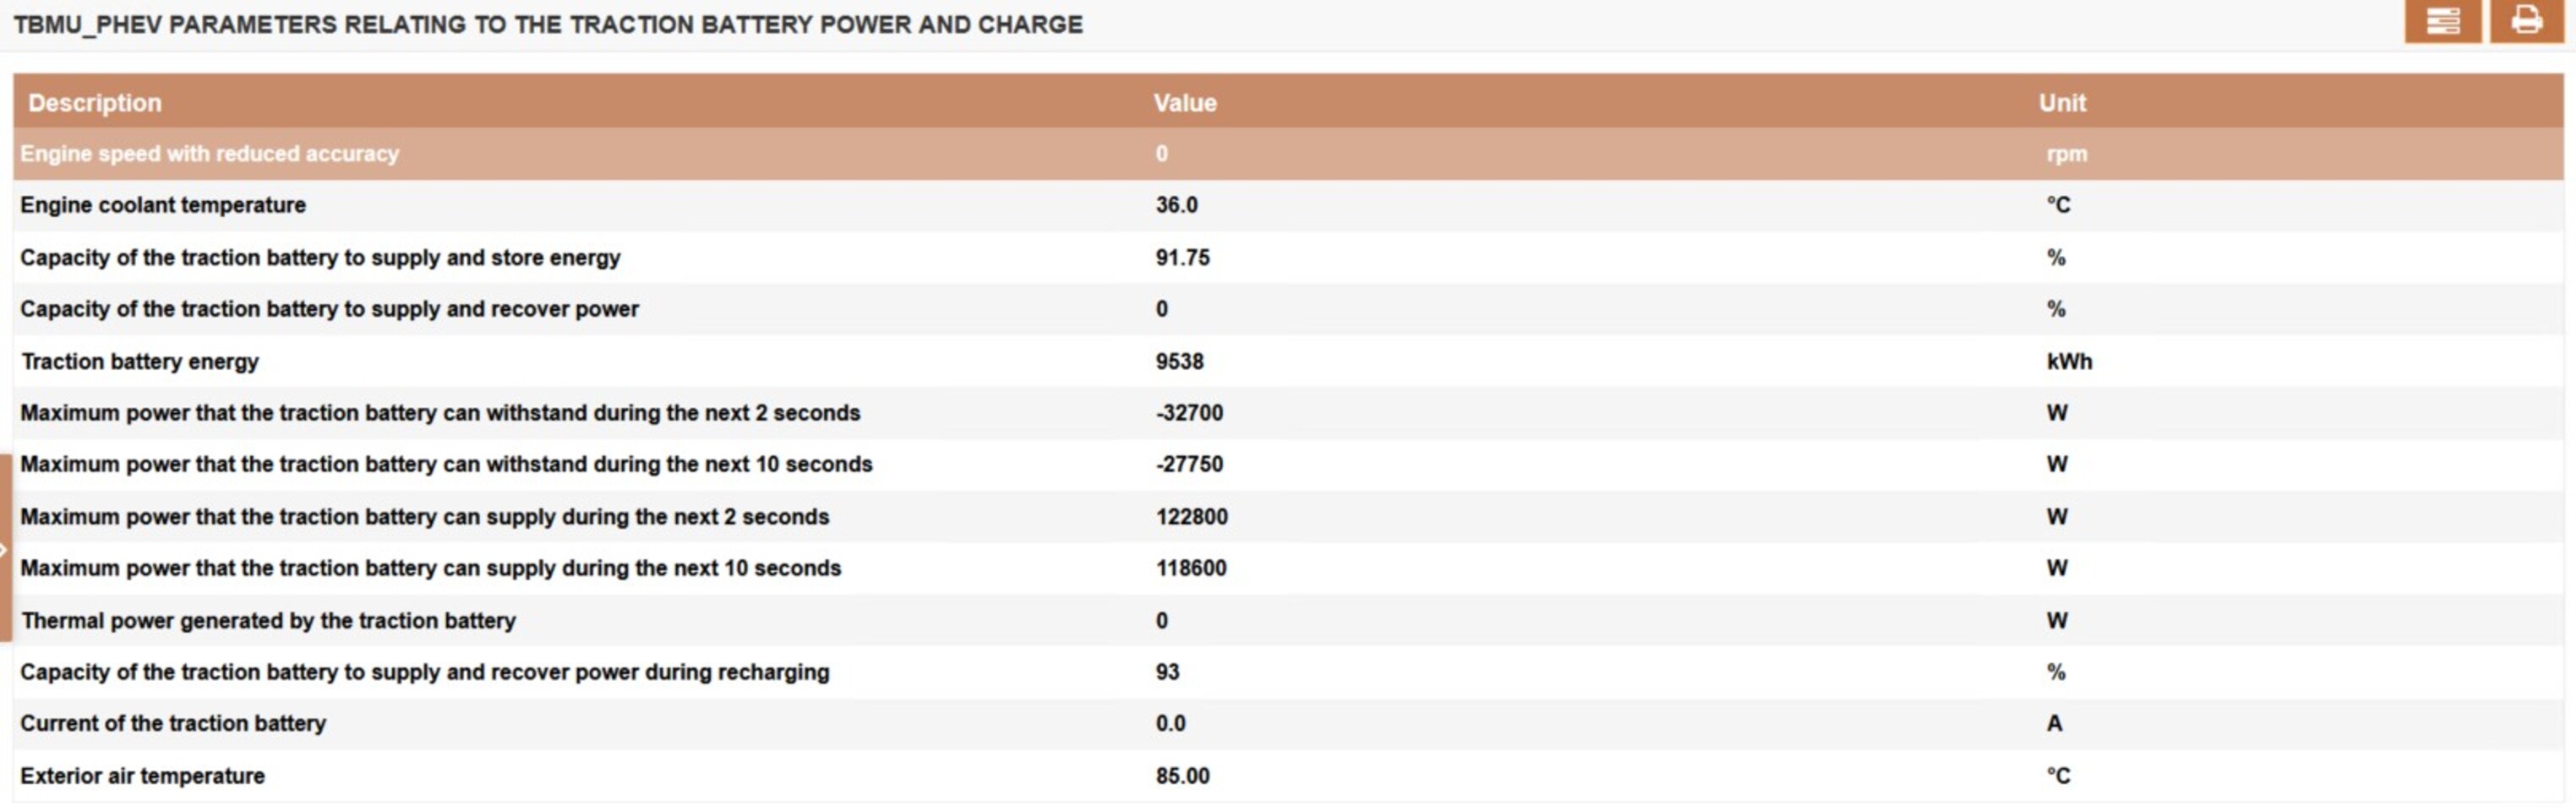Click the Value column header

tap(1185, 103)
